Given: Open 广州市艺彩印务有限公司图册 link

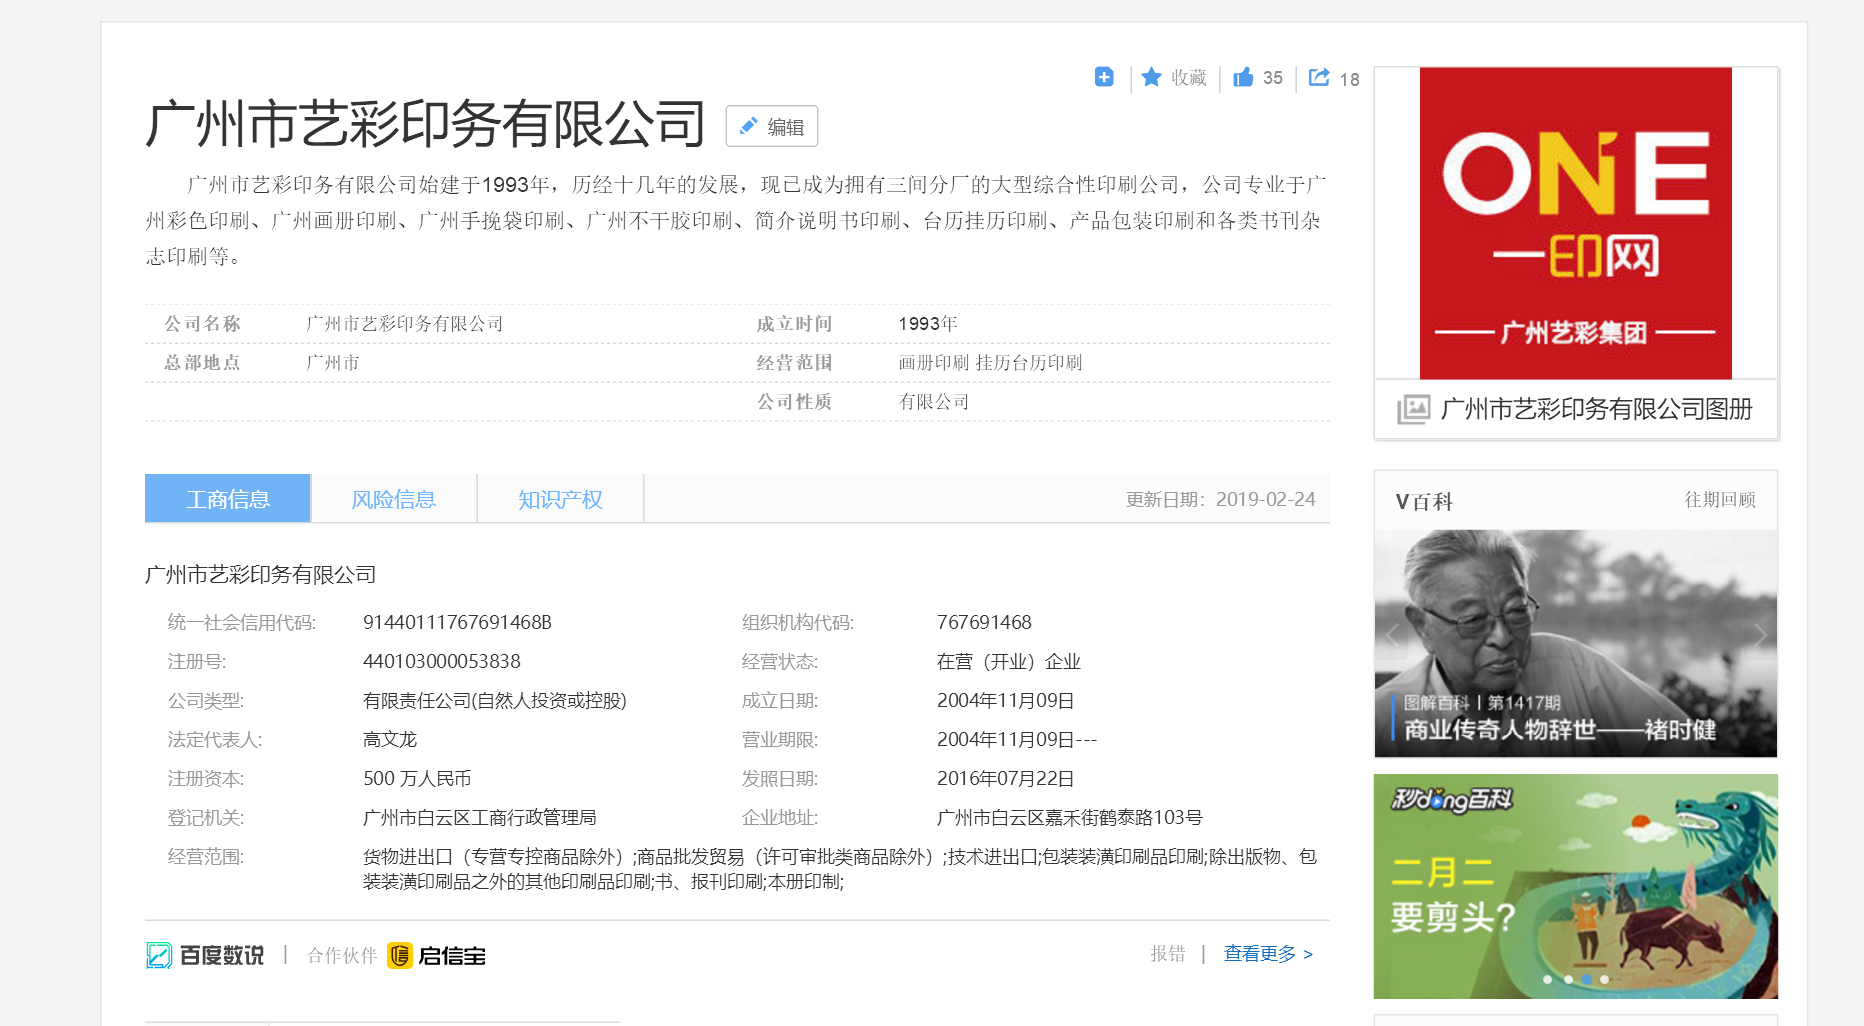Looking at the screenshot, I should pyautogui.click(x=1596, y=409).
